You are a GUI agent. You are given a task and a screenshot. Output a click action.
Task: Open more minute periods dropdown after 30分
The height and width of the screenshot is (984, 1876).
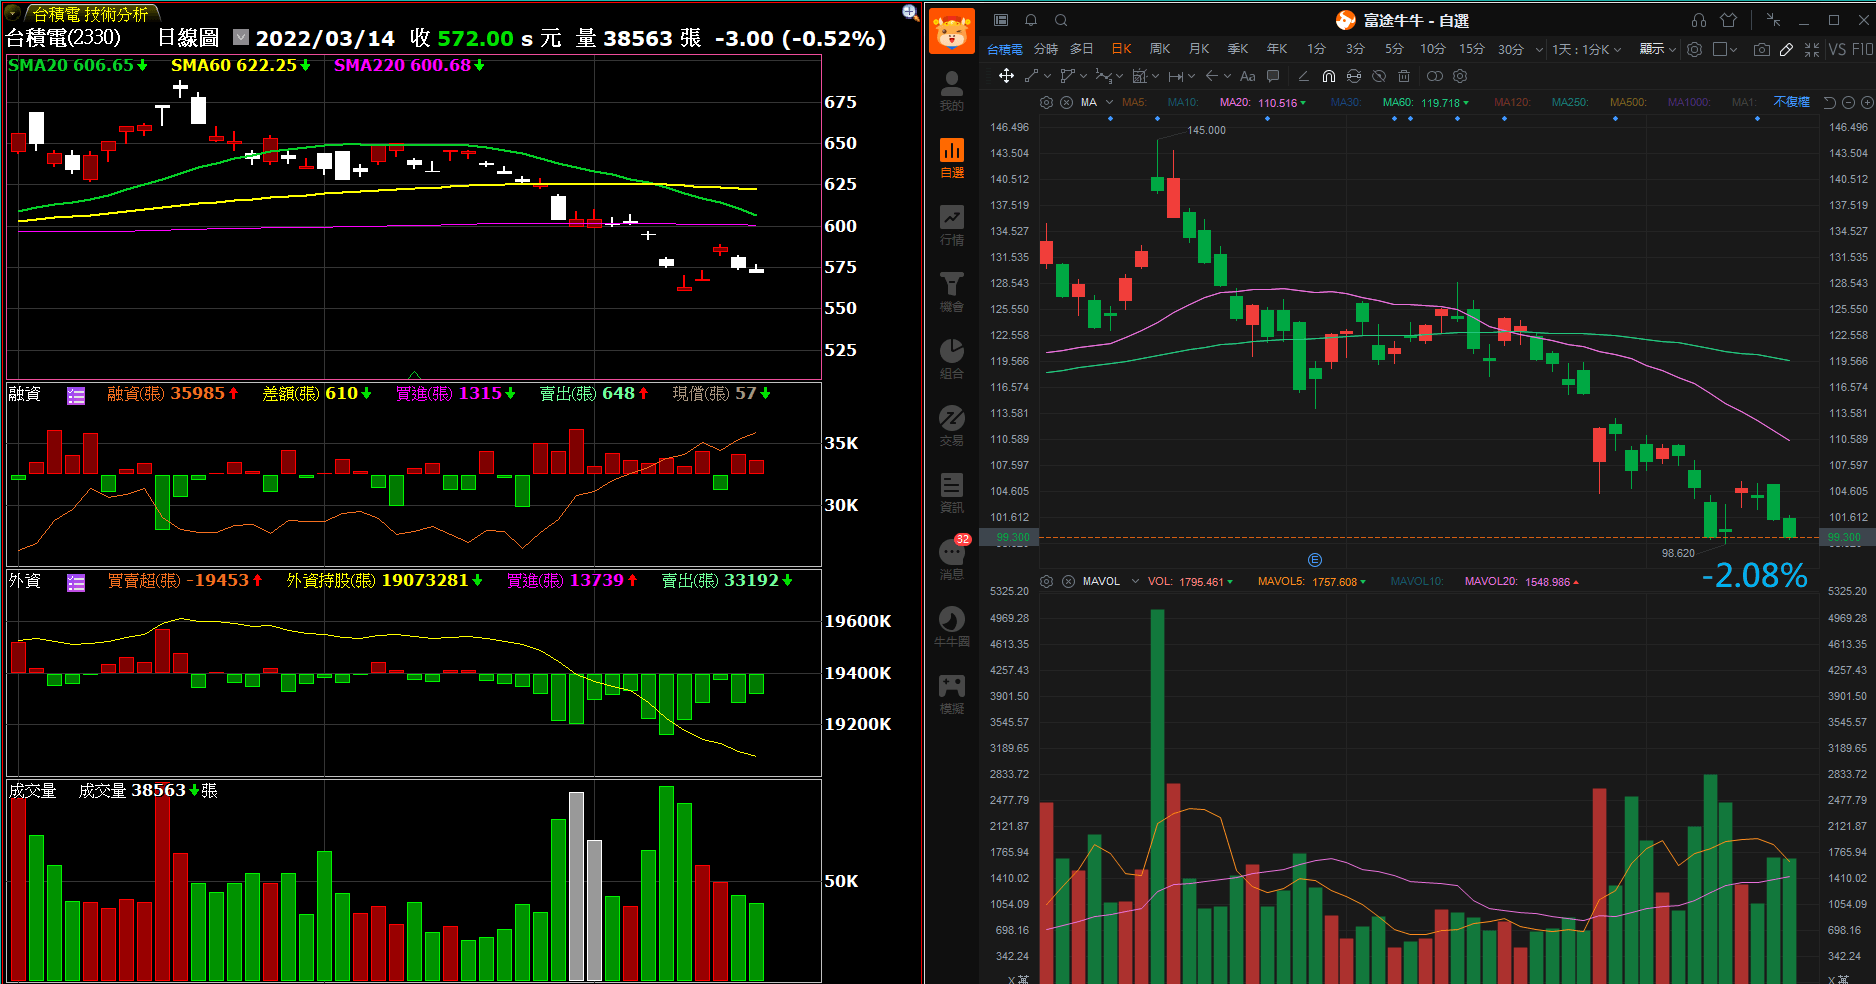tap(1539, 49)
